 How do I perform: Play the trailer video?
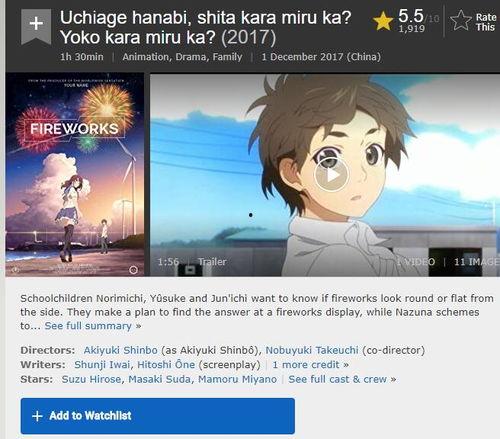[x=331, y=175]
